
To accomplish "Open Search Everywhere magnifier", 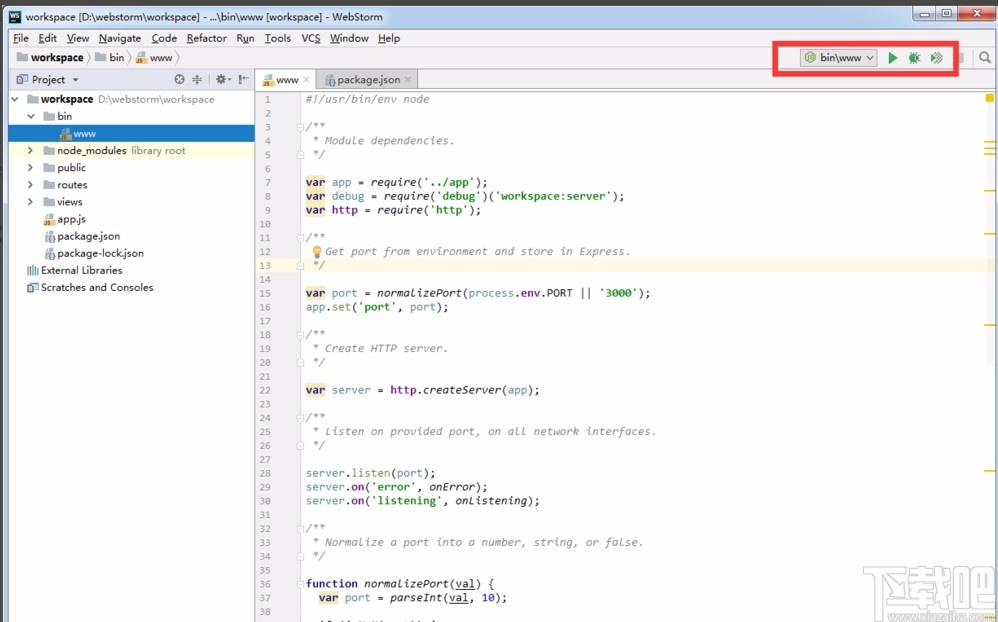I will point(985,58).
